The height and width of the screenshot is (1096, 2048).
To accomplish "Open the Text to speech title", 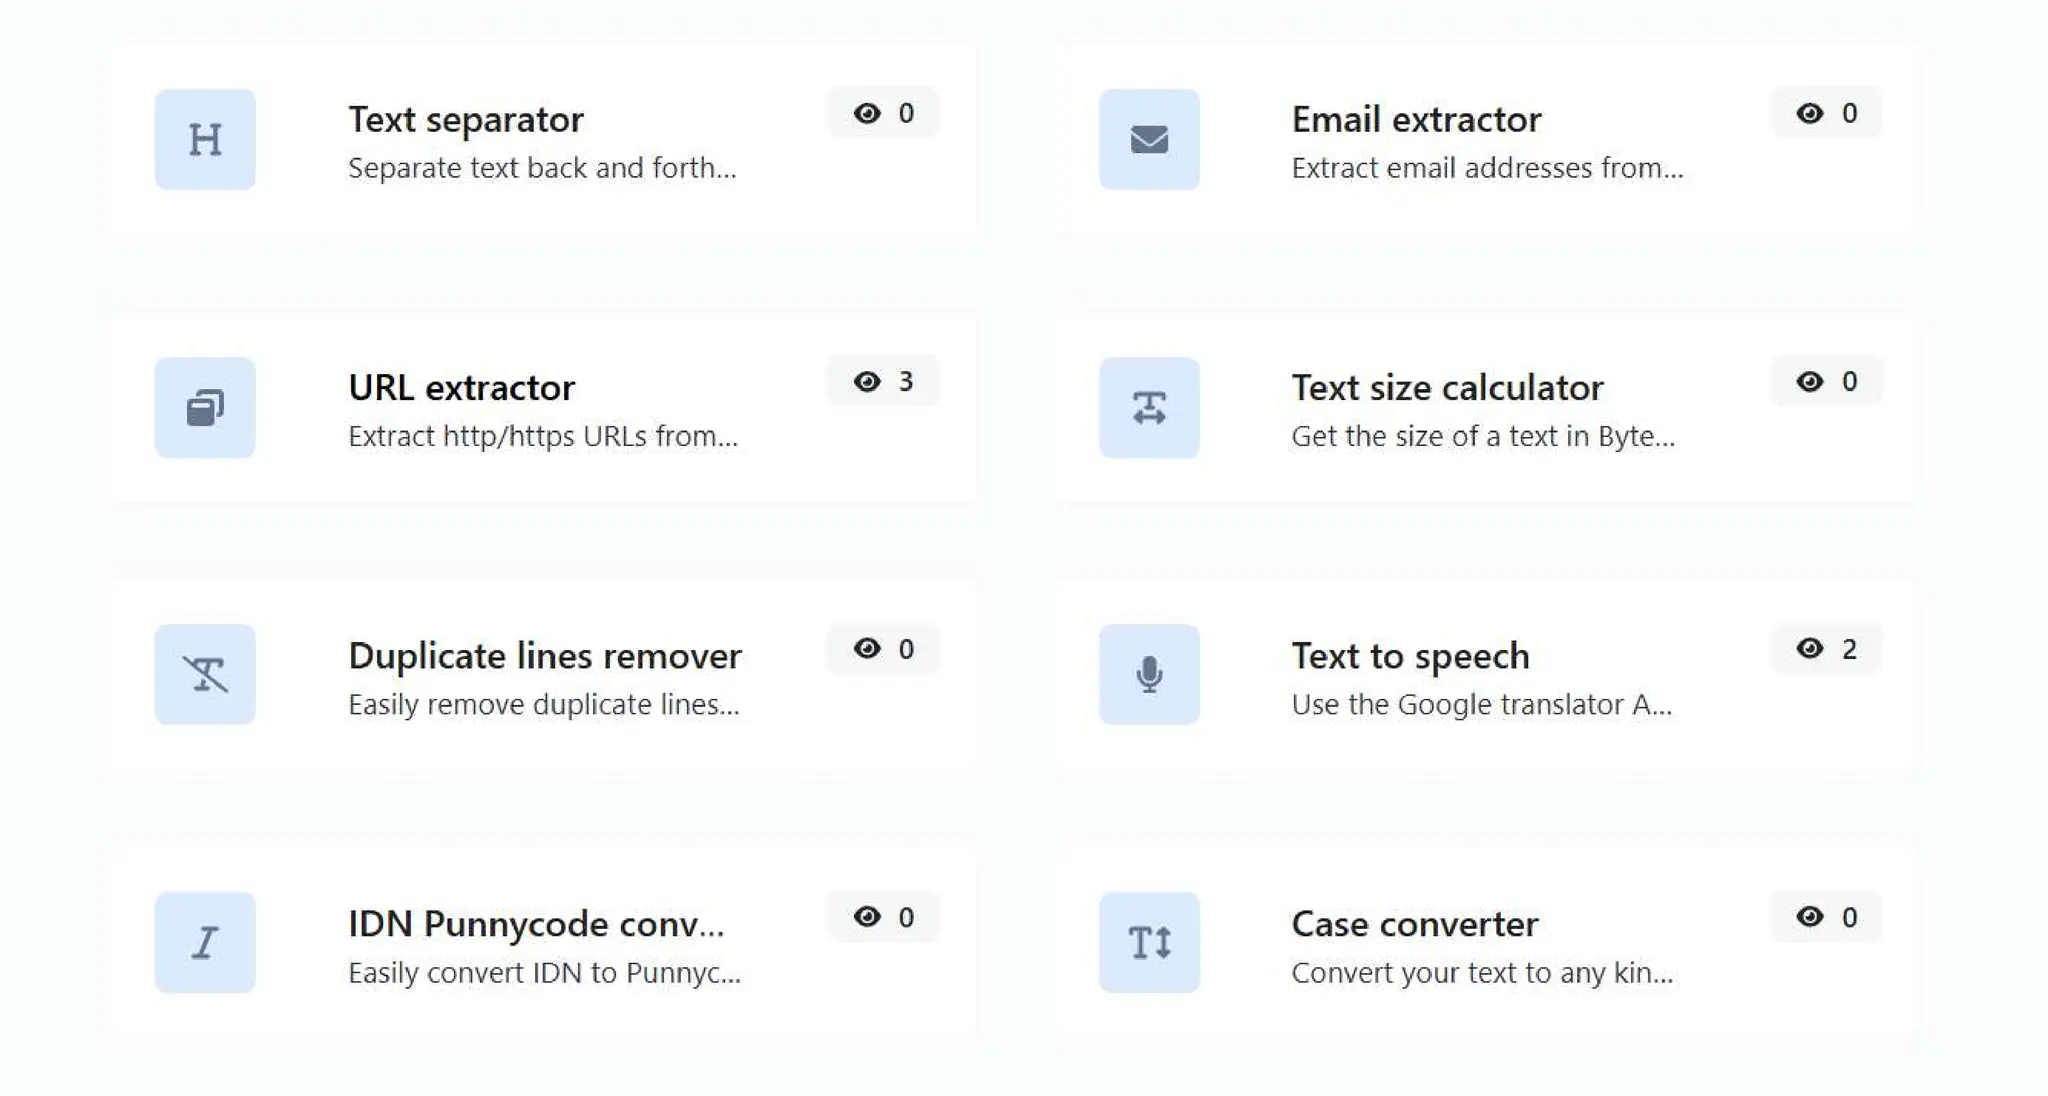I will 1410,655.
